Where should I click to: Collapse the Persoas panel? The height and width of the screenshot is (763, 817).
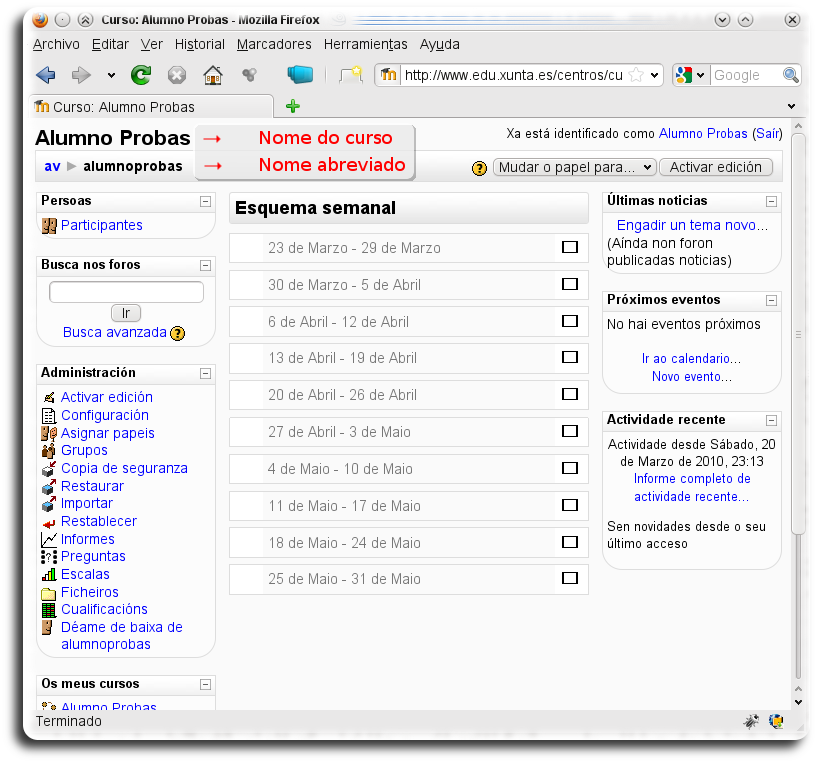[206, 201]
